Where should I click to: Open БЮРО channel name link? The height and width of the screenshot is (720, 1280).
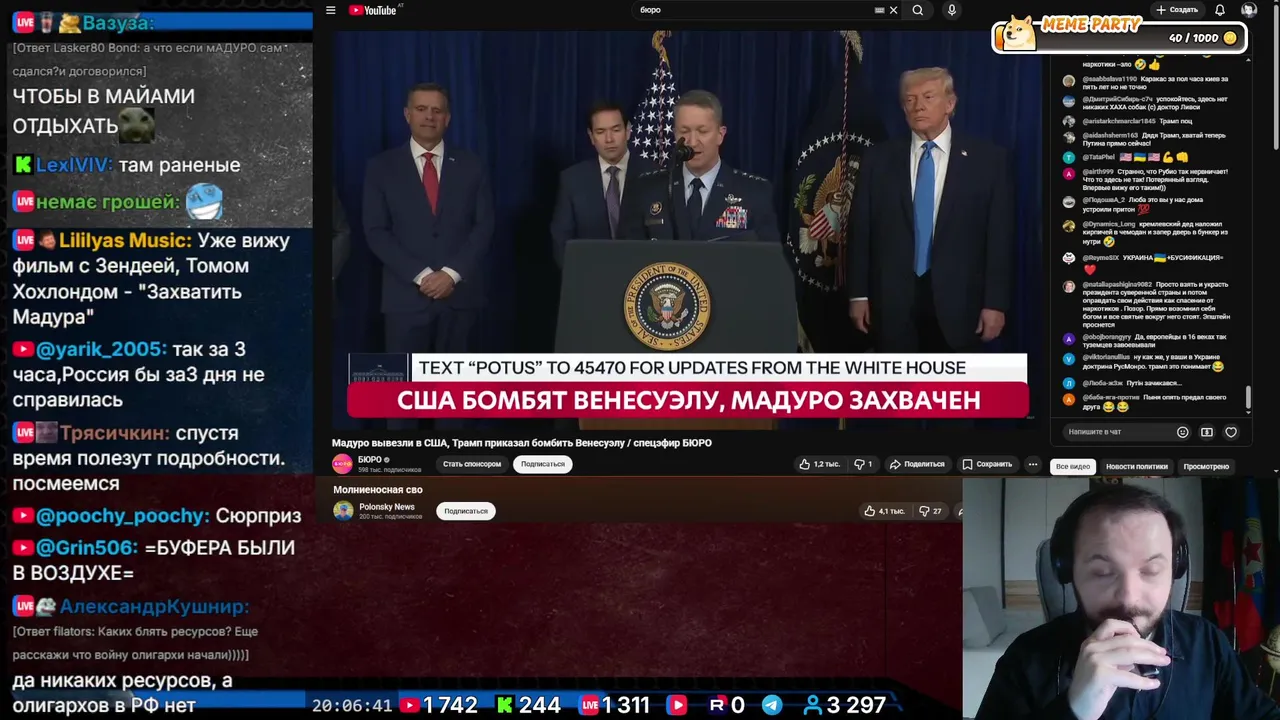click(x=370, y=460)
